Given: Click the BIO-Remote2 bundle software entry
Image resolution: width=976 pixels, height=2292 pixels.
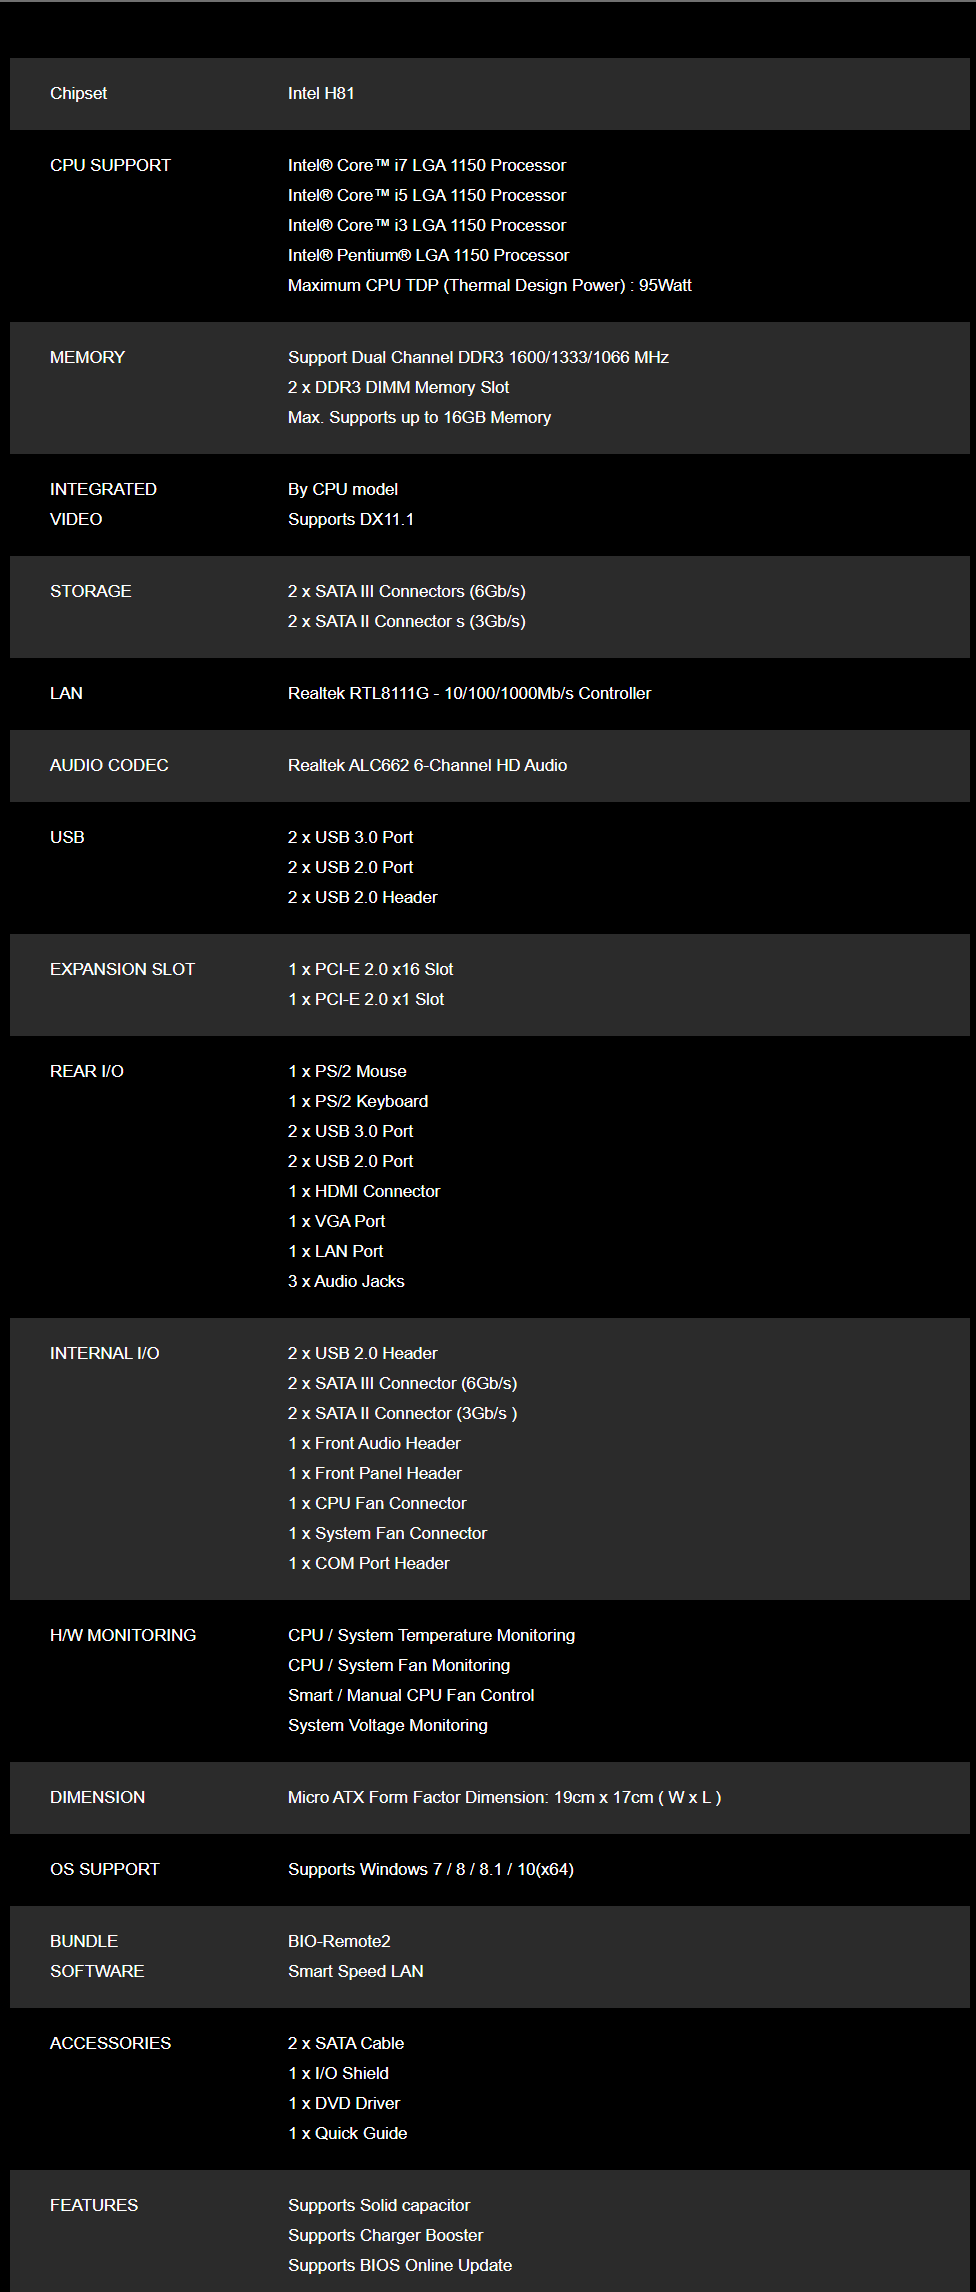Looking at the screenshot, I should coord(339,1941).
